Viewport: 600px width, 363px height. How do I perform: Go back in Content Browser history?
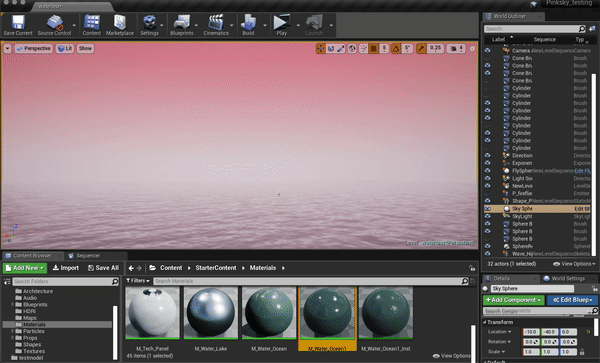click(131, 268)
